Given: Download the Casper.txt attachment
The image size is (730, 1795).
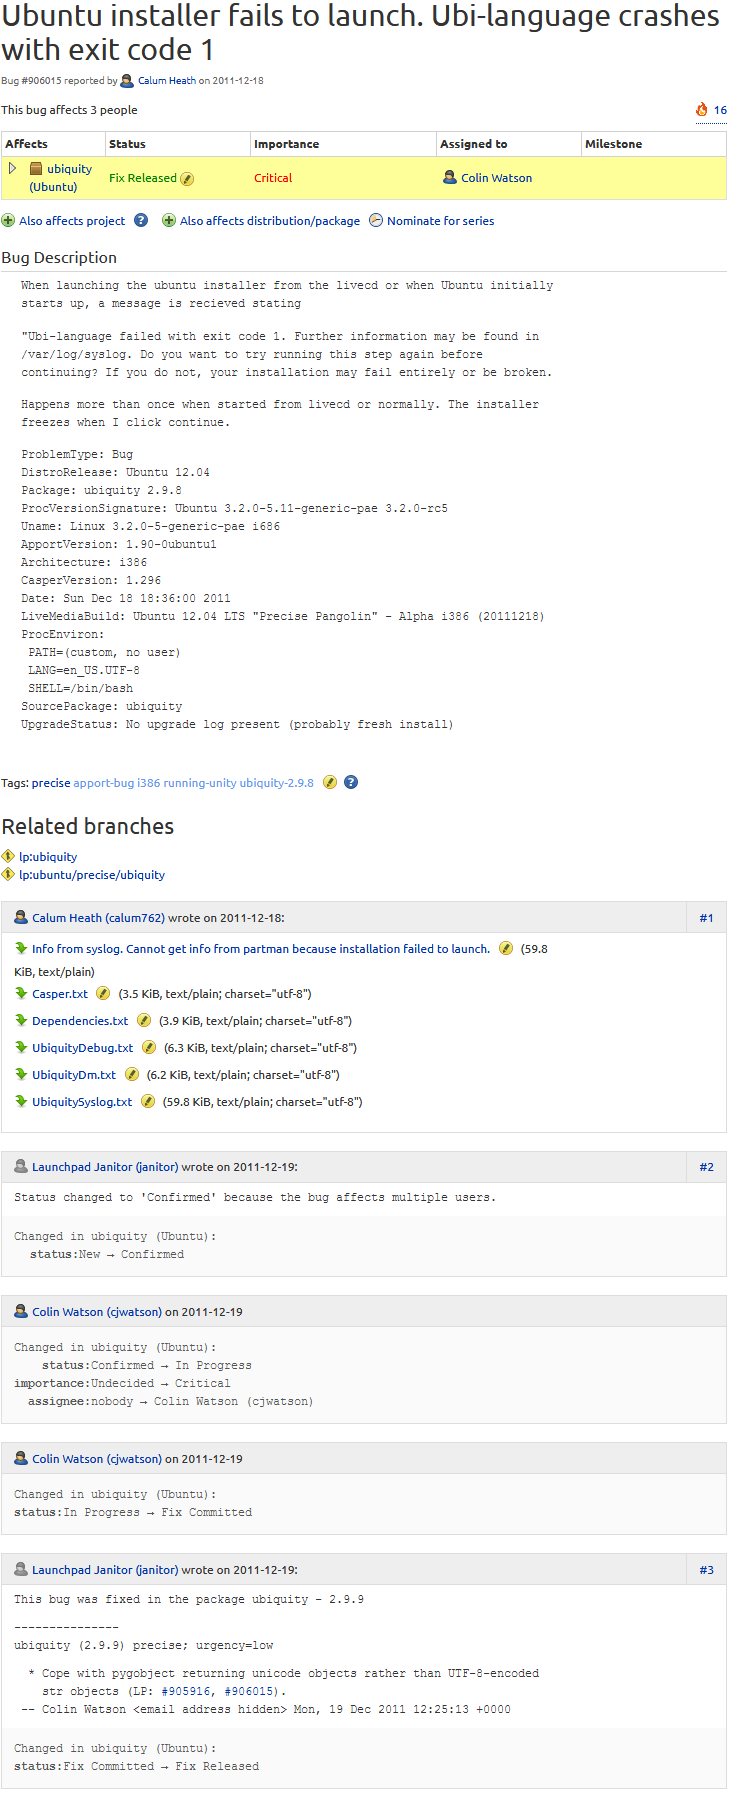Looking at the screenshot, I should coord(60,994).
